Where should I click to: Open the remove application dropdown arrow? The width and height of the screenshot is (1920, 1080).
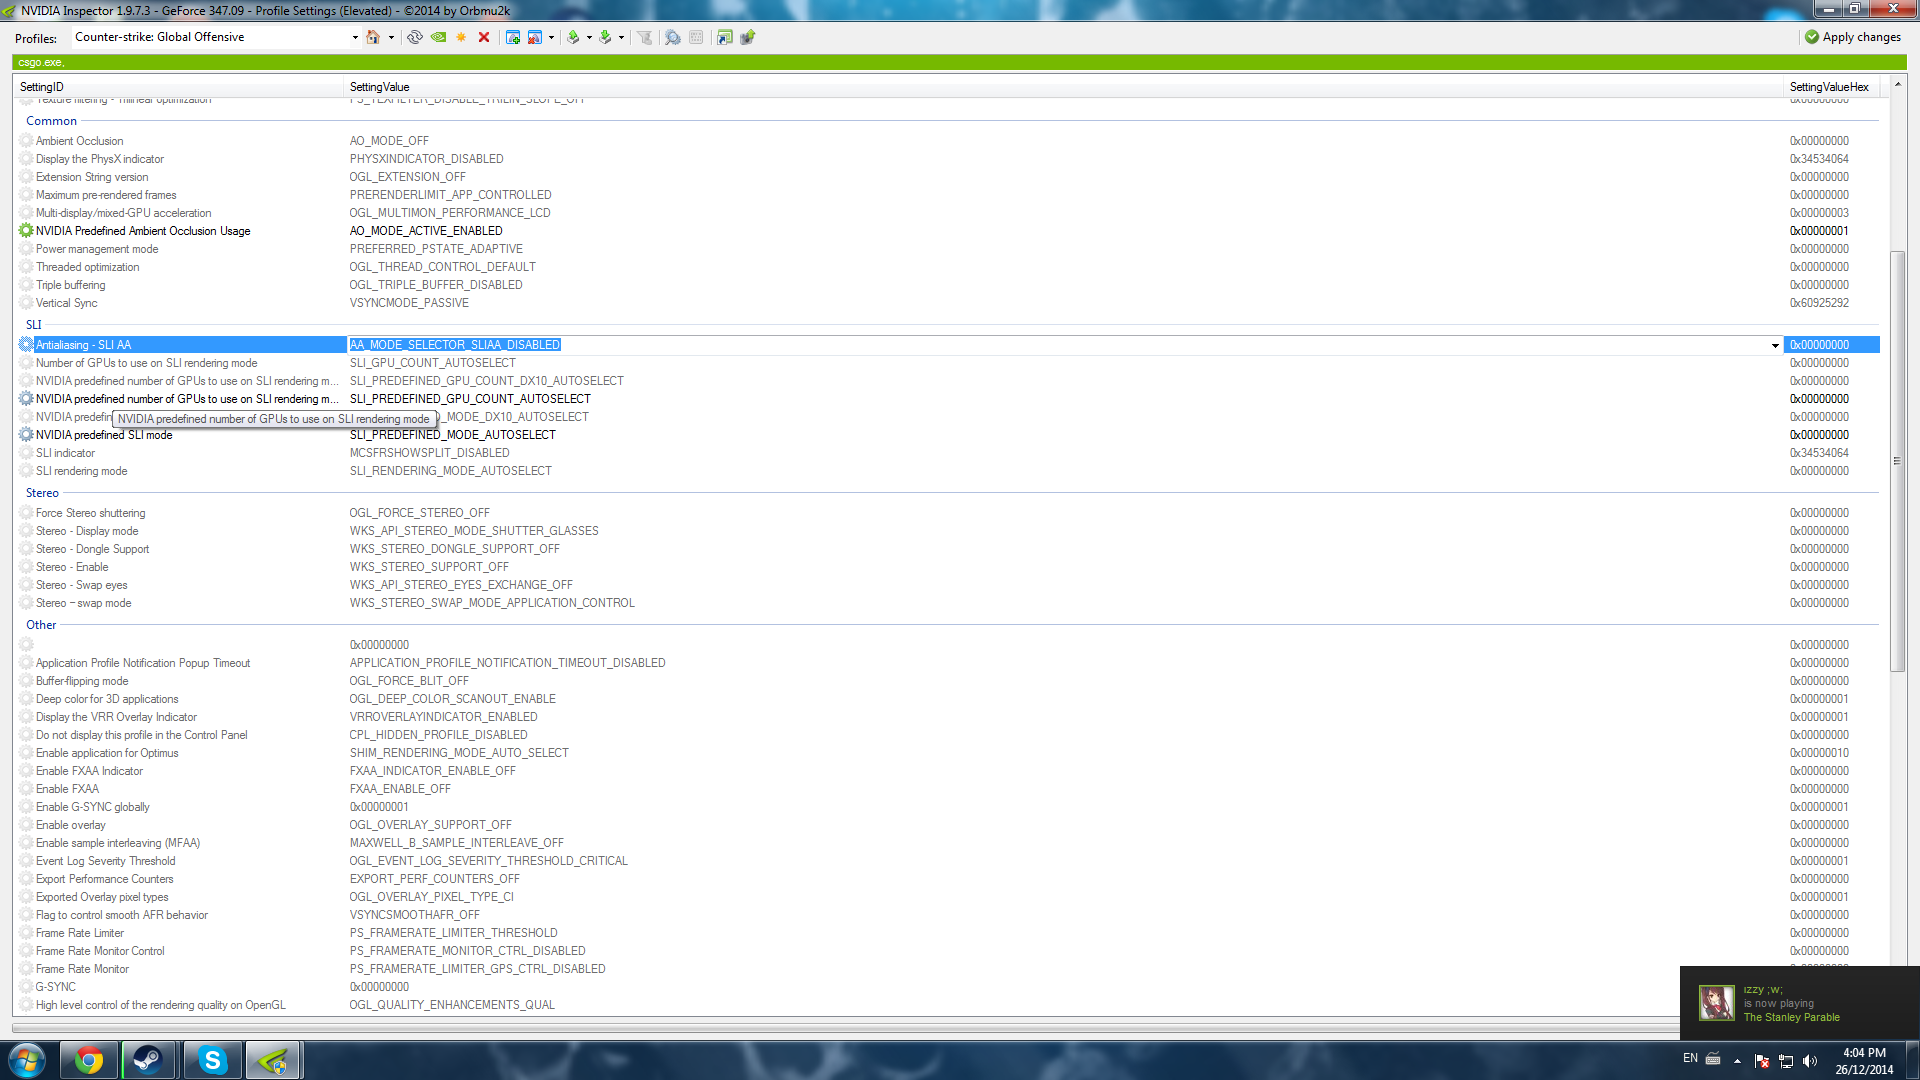click(x=551, y=37)
